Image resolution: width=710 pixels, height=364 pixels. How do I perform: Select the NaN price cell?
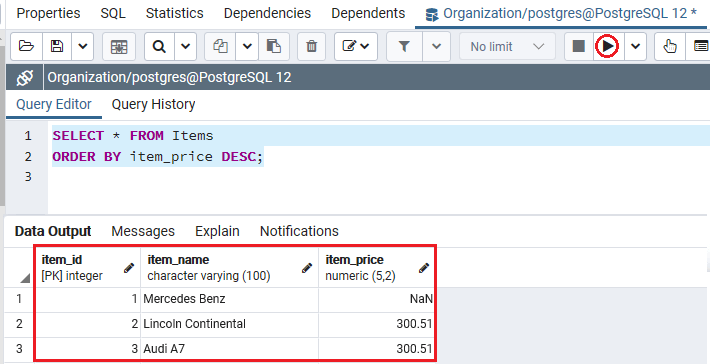(377, 299)
